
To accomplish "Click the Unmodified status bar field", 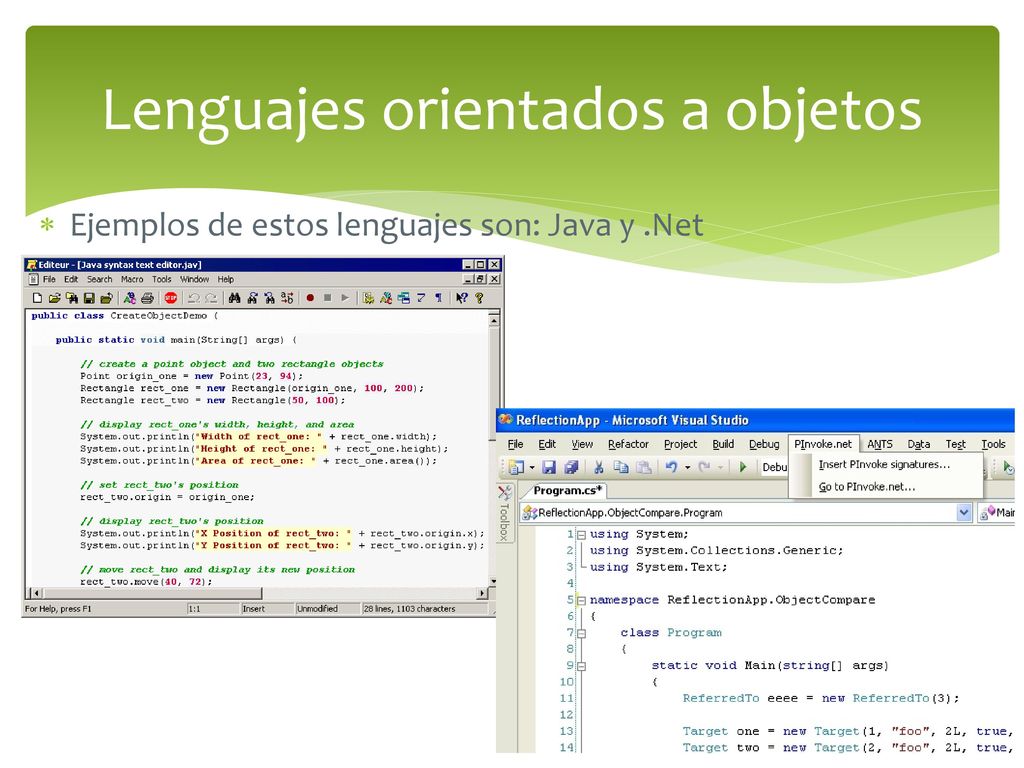I will tap(327, 609).
